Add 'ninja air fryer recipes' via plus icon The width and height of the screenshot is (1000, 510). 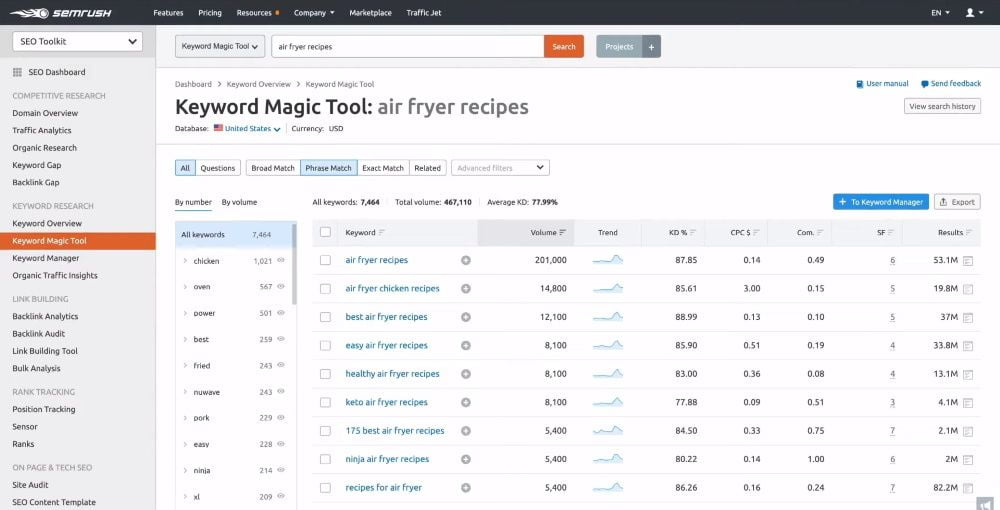tap(466, 459)
